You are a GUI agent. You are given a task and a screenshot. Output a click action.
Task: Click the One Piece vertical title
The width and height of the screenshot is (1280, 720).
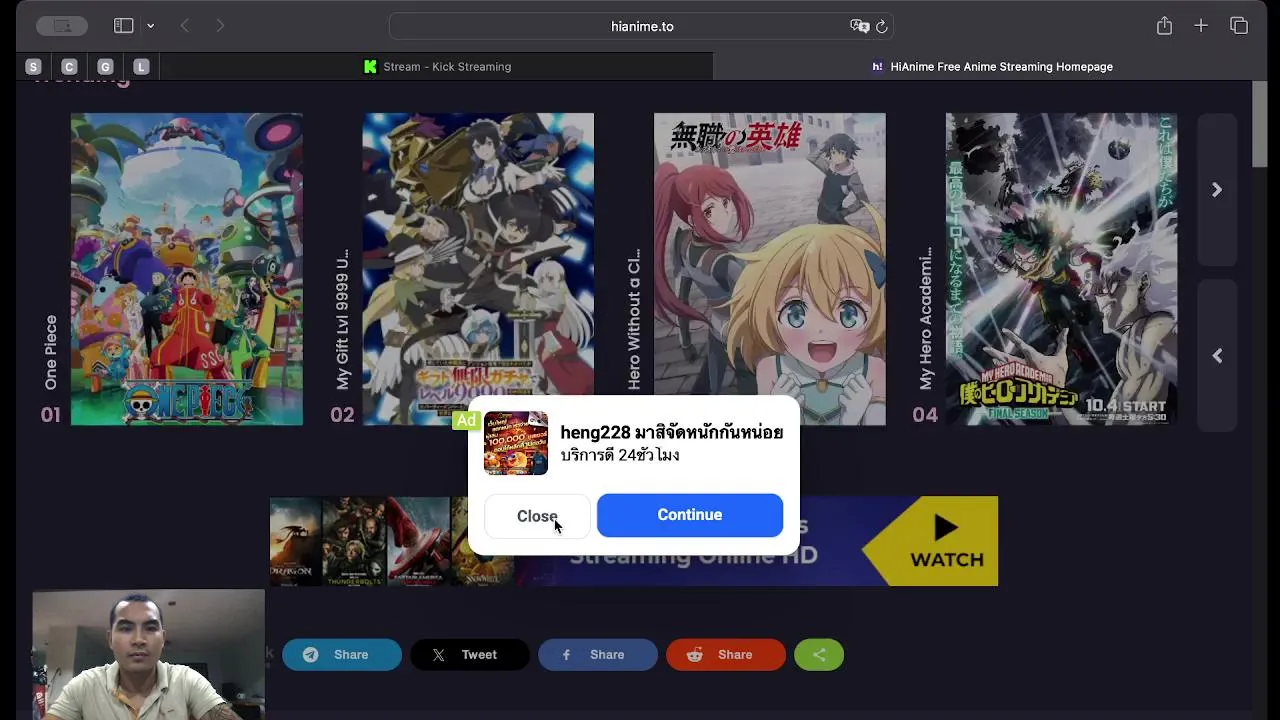click(51, 352)
